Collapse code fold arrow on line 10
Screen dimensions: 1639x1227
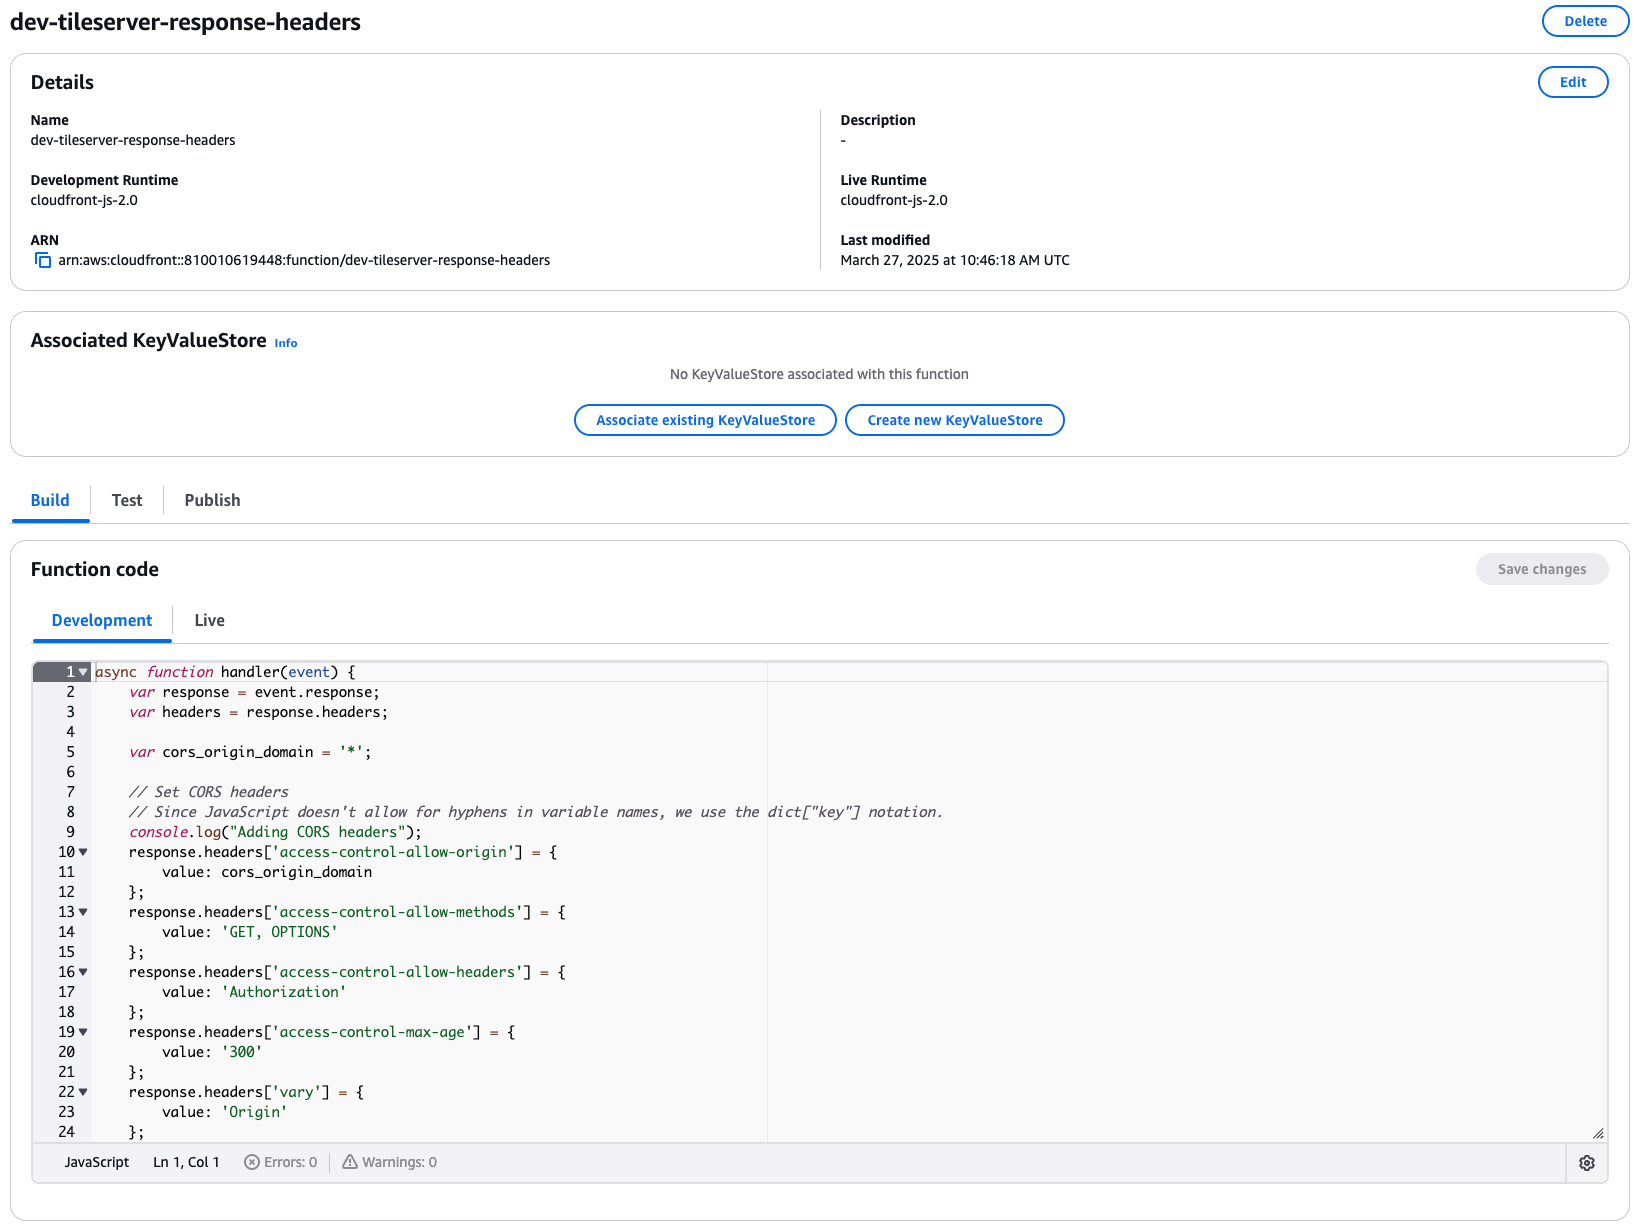tap(83, 852)
